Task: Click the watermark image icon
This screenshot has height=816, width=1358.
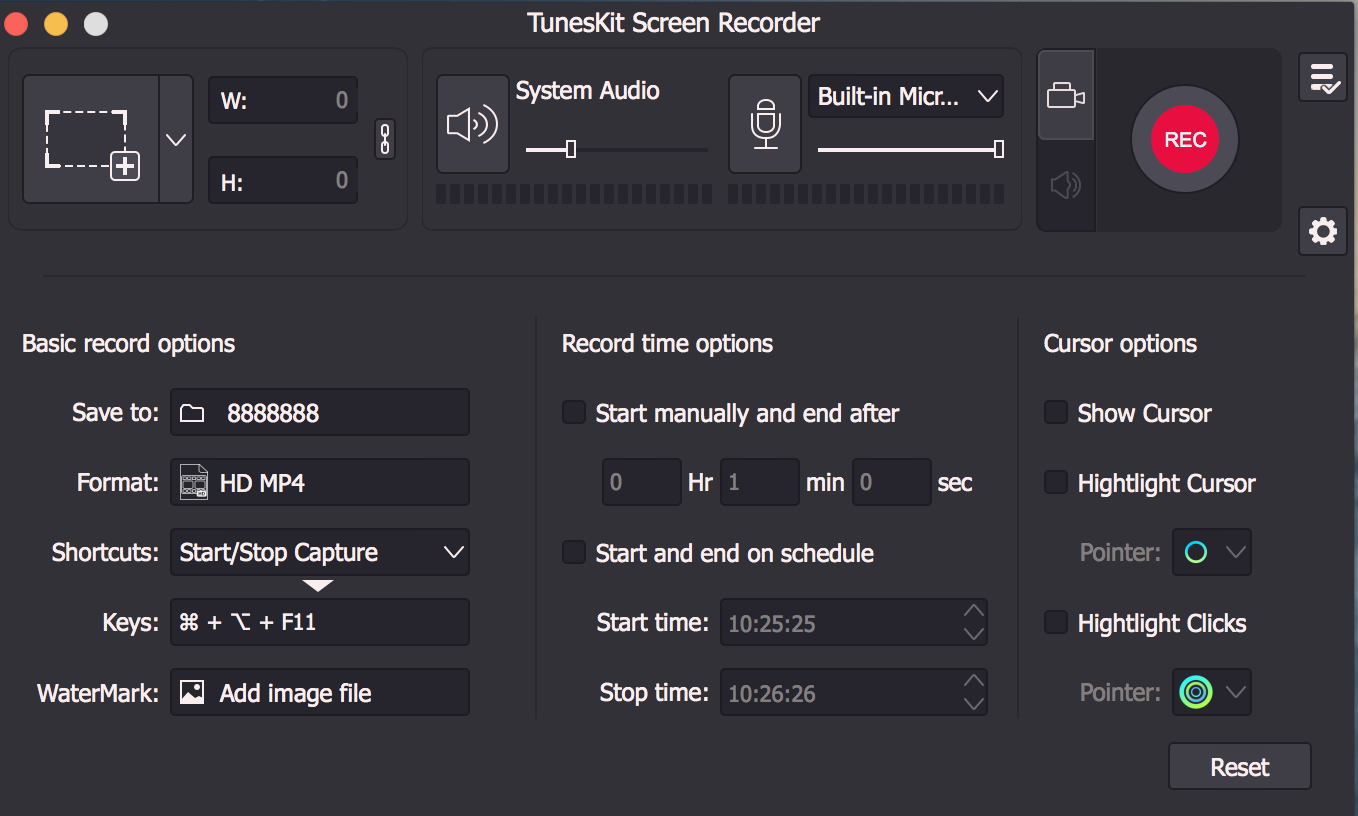Action: 192,692
